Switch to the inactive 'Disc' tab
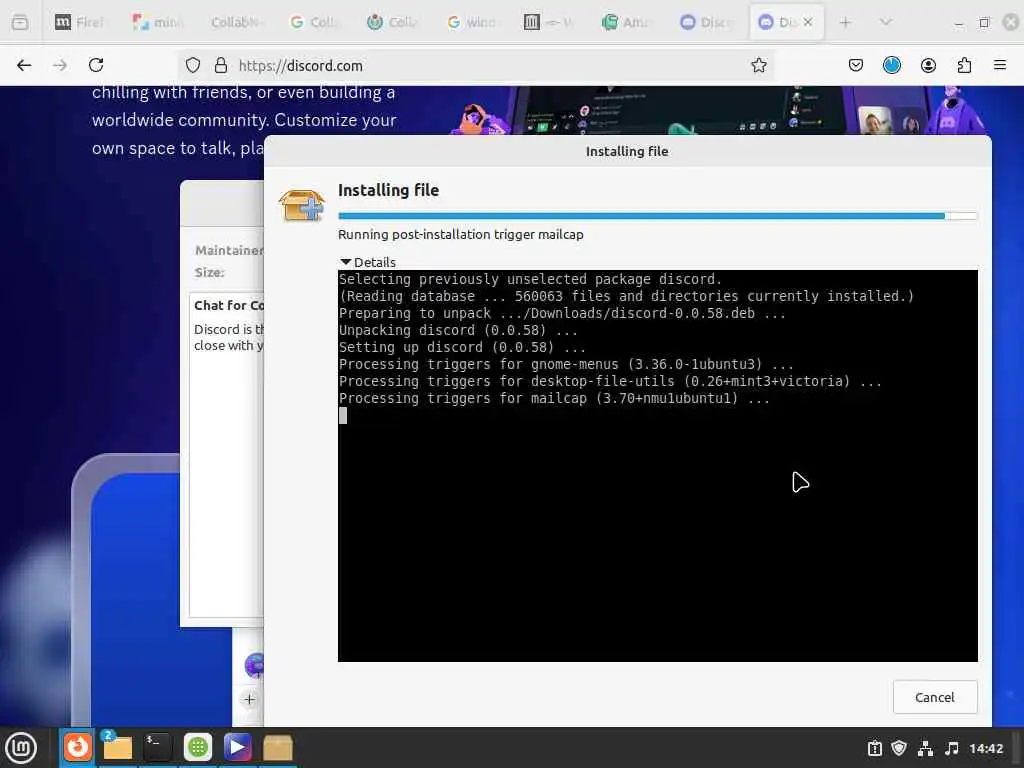 (x=706, y=22)
